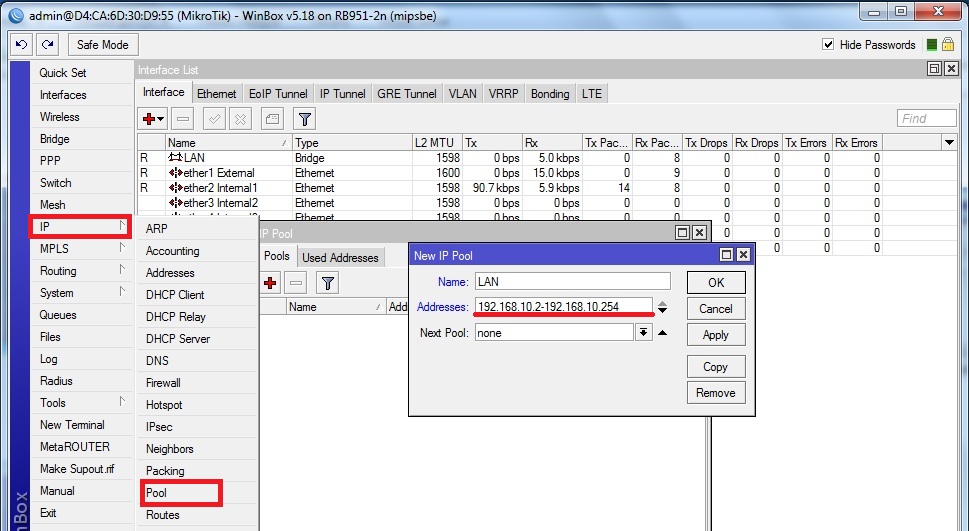Click the Addresses up/down stepper arrows

[663, 307]
